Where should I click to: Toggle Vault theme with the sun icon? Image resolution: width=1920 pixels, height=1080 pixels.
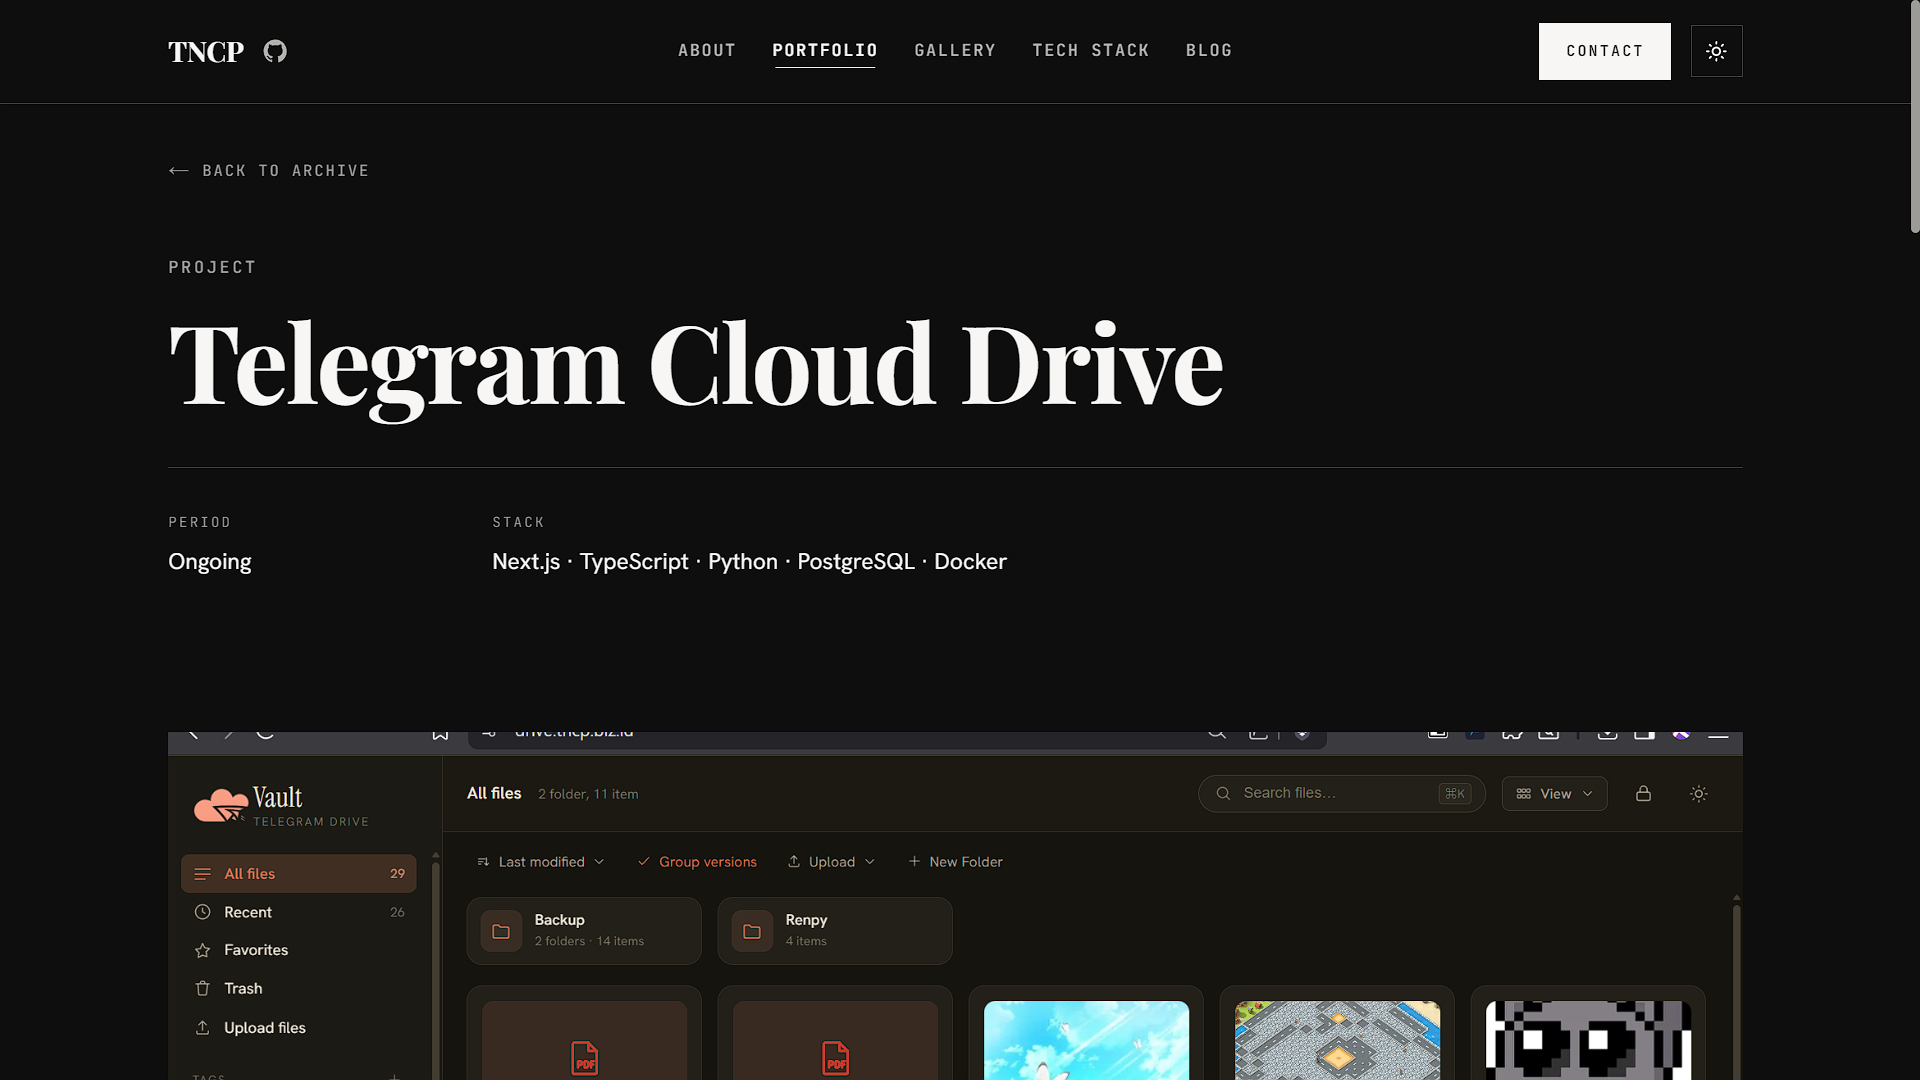[1699, 793]
